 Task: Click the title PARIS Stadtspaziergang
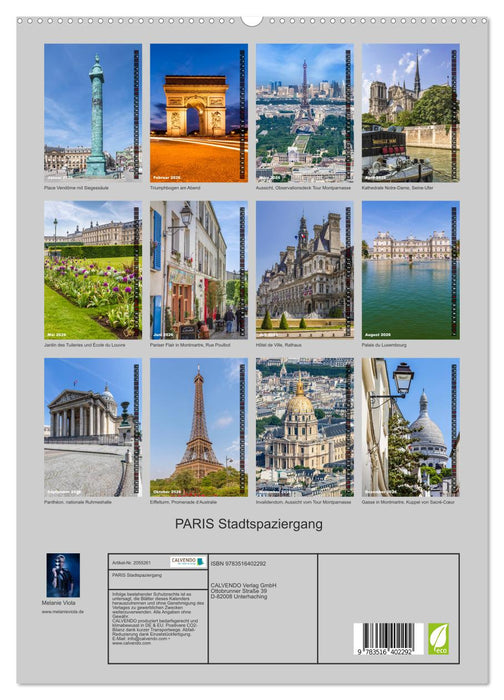(249, 524)
